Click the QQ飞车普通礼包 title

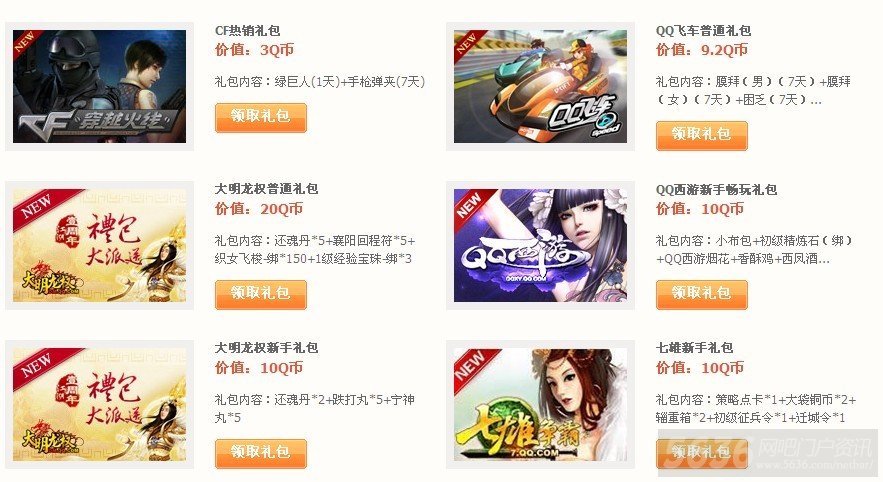click(x=703, y=30)
